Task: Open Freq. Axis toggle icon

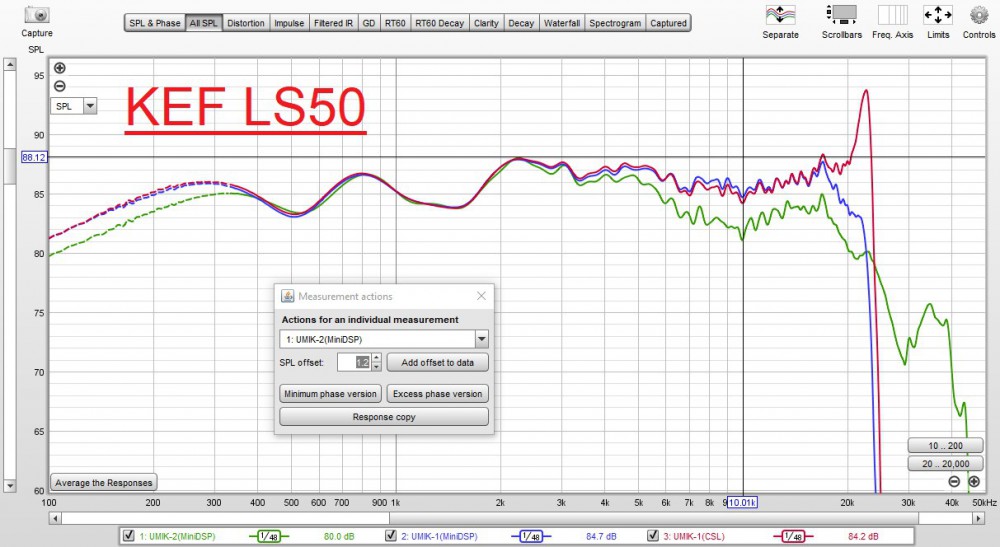Action: (x=892, y=15)
